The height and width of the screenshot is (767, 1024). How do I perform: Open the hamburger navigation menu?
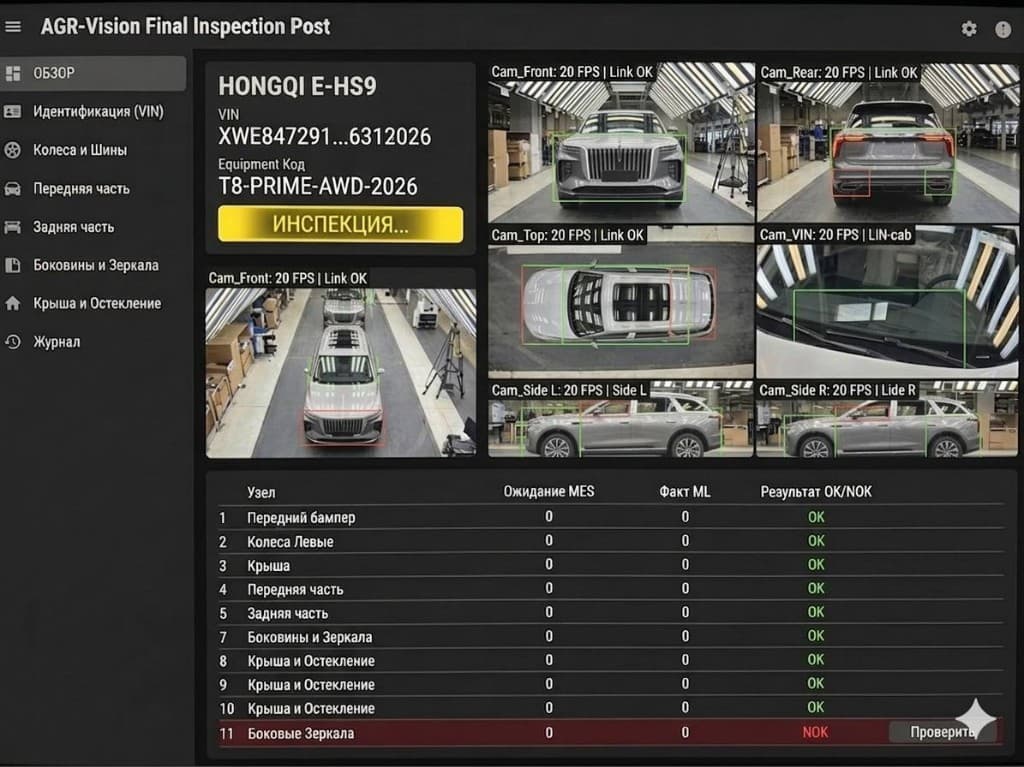[x=13, y=27]
